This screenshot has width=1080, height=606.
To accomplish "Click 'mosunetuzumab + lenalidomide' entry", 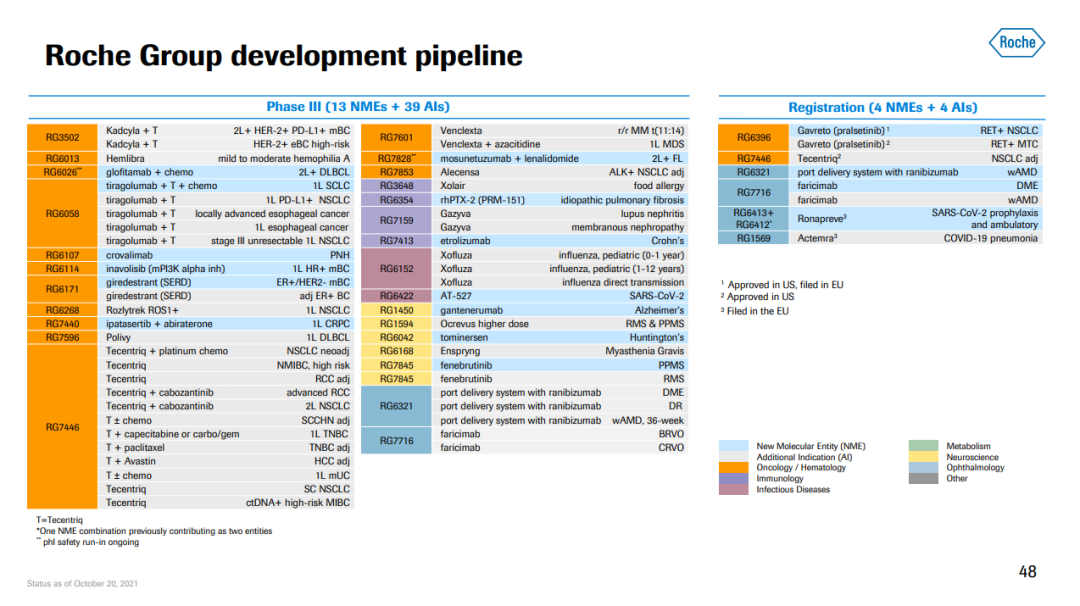I will (509, 158).
